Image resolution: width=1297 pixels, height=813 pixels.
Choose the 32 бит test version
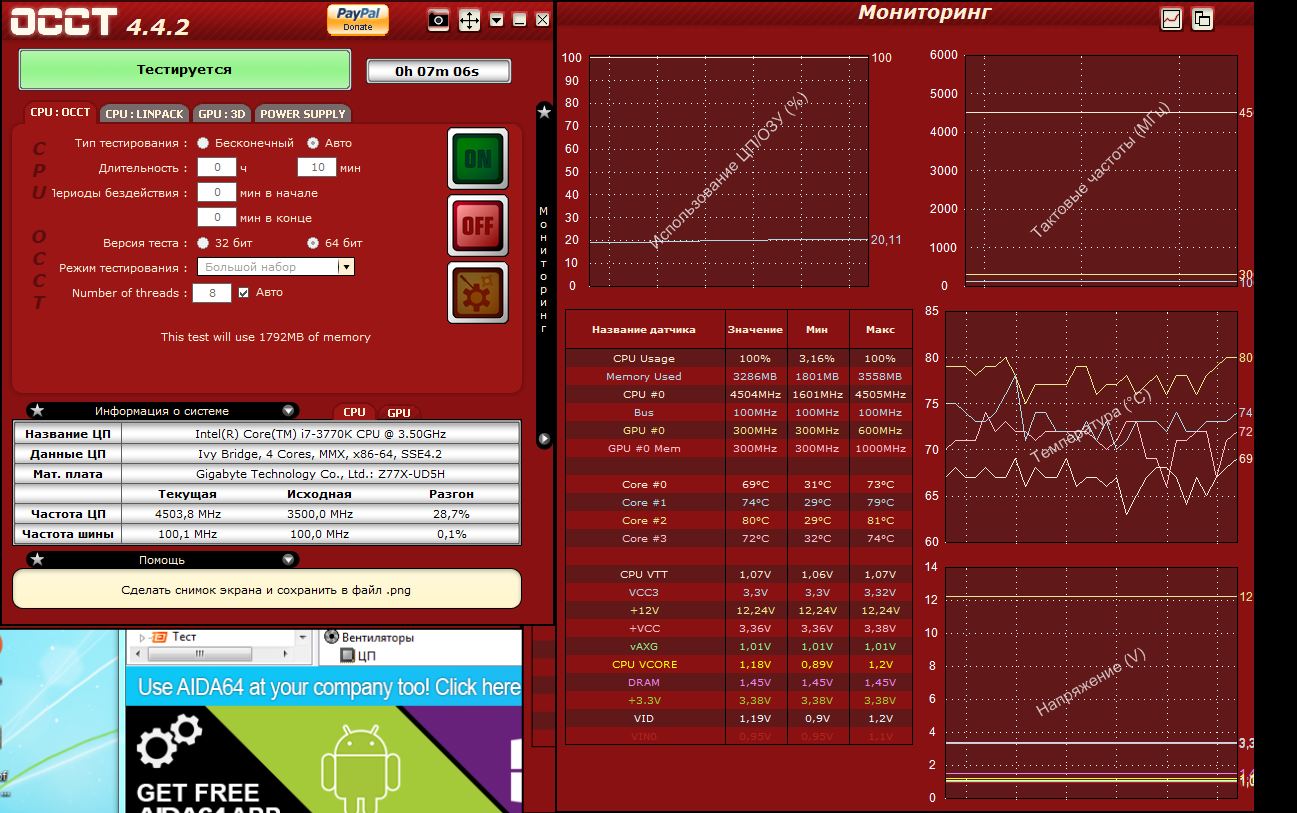pyautogui.click(x=203, y=243)
